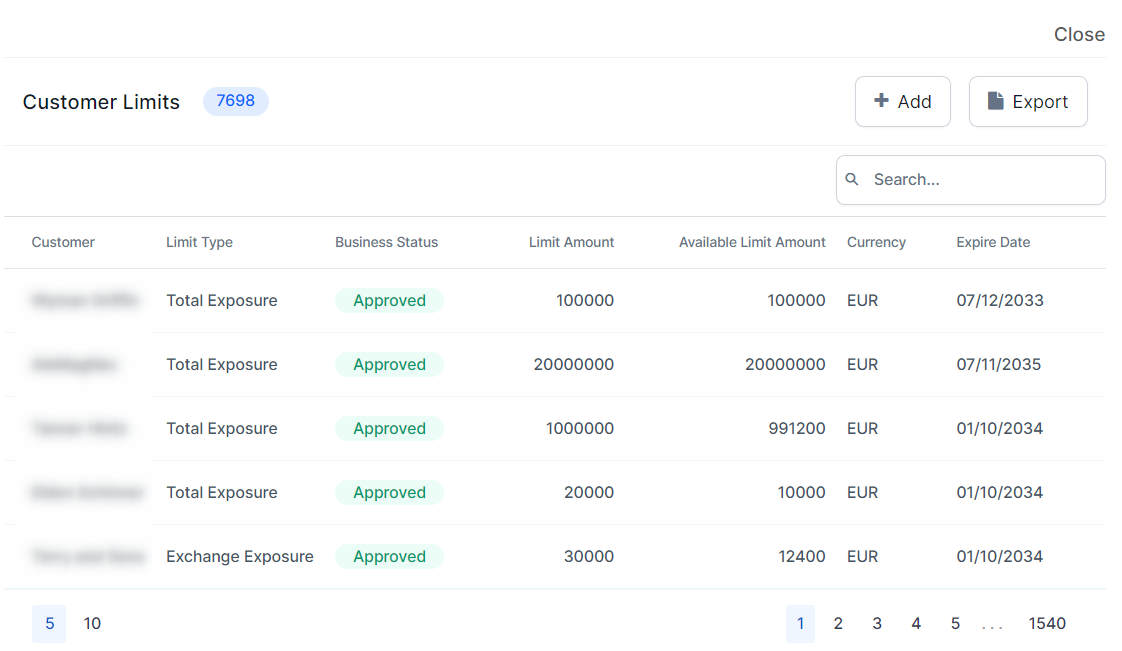This screenshot has width=1122, height=651.
Task: Sort by Business Status column header
Action: pos(386,242)
